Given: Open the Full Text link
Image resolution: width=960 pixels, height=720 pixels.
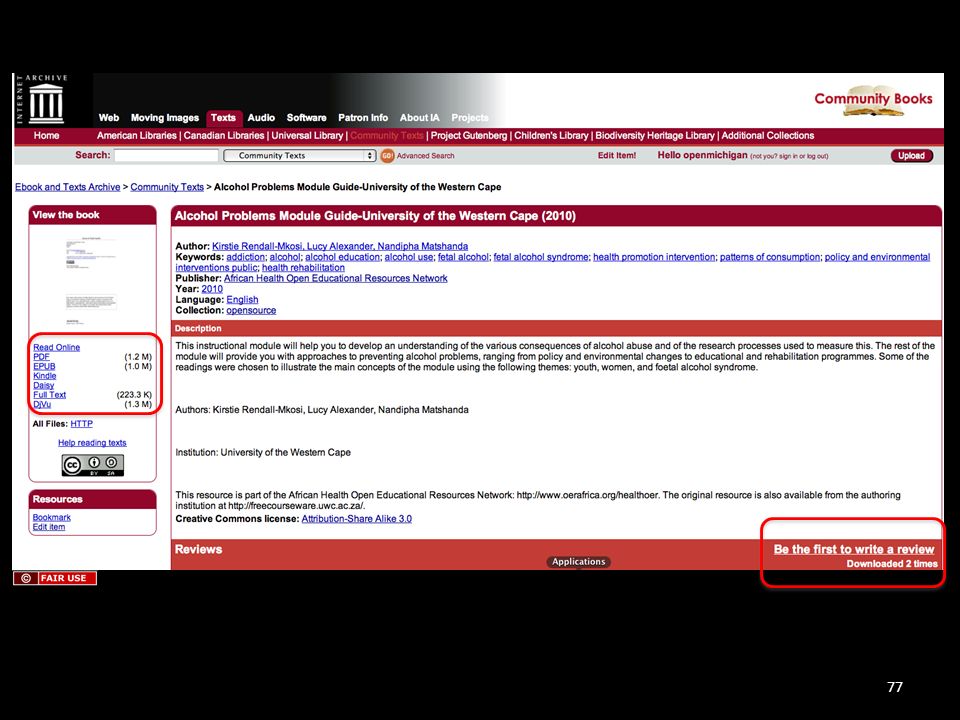Looking at the screenshot, I should 49,395.
